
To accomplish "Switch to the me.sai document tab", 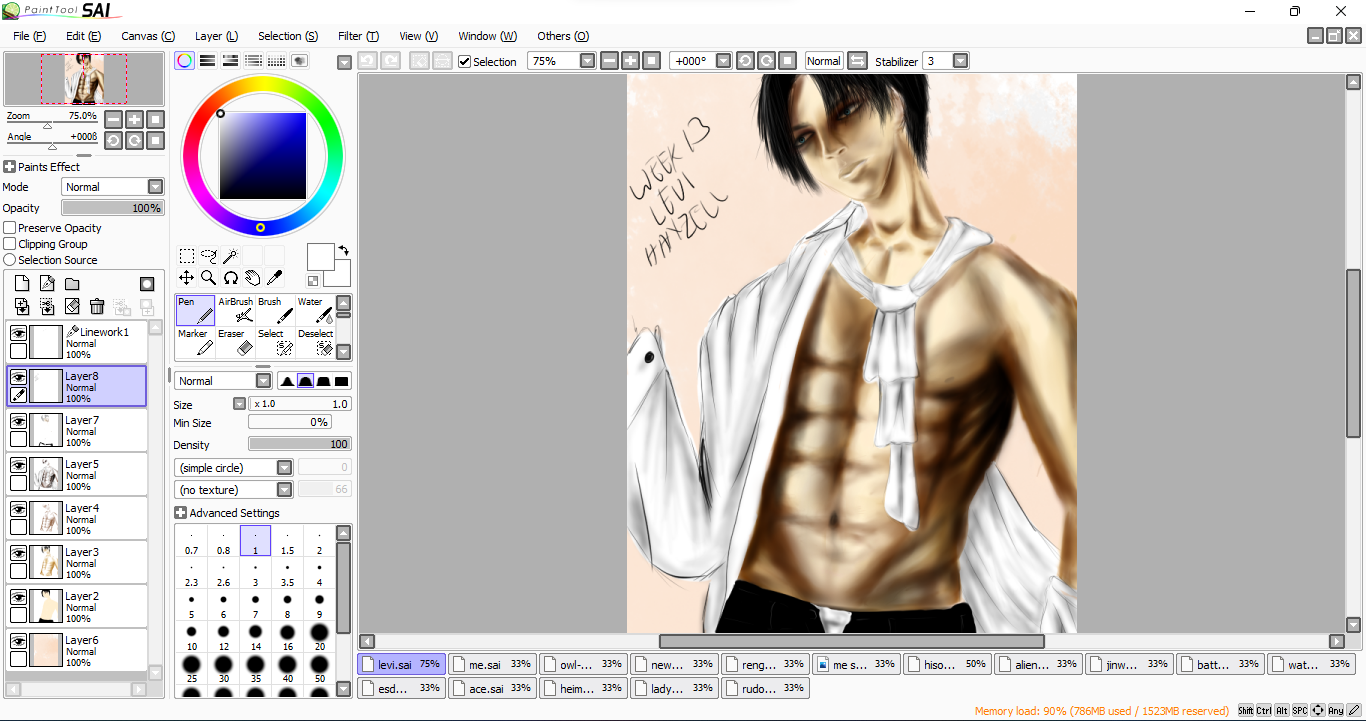I will tap(492, 664).
